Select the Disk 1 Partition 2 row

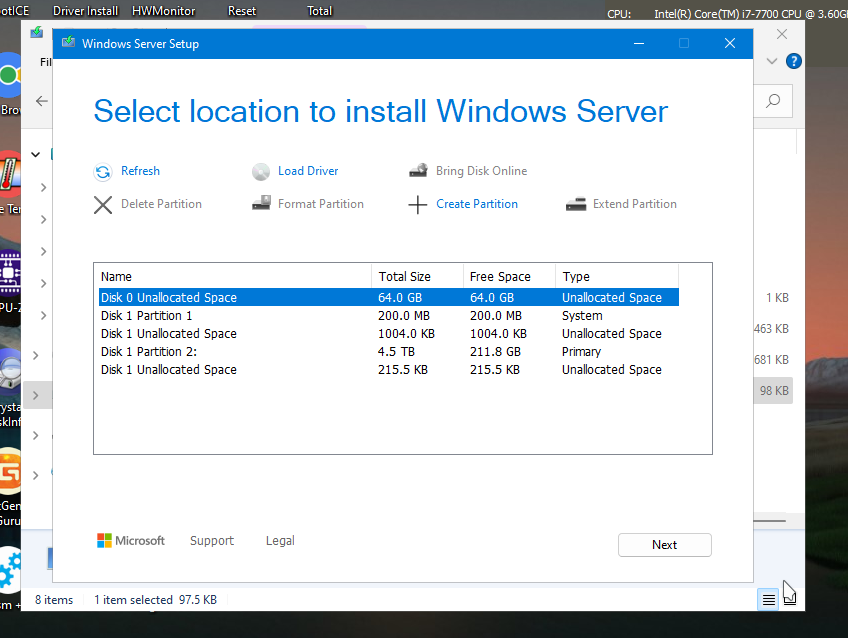(389, 351)
